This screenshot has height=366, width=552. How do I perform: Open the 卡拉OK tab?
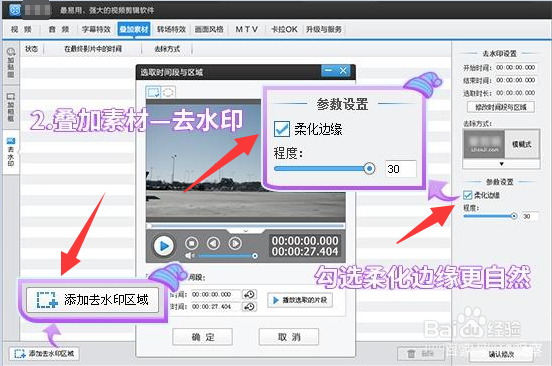pyautogui.click(x=284, y=29)
